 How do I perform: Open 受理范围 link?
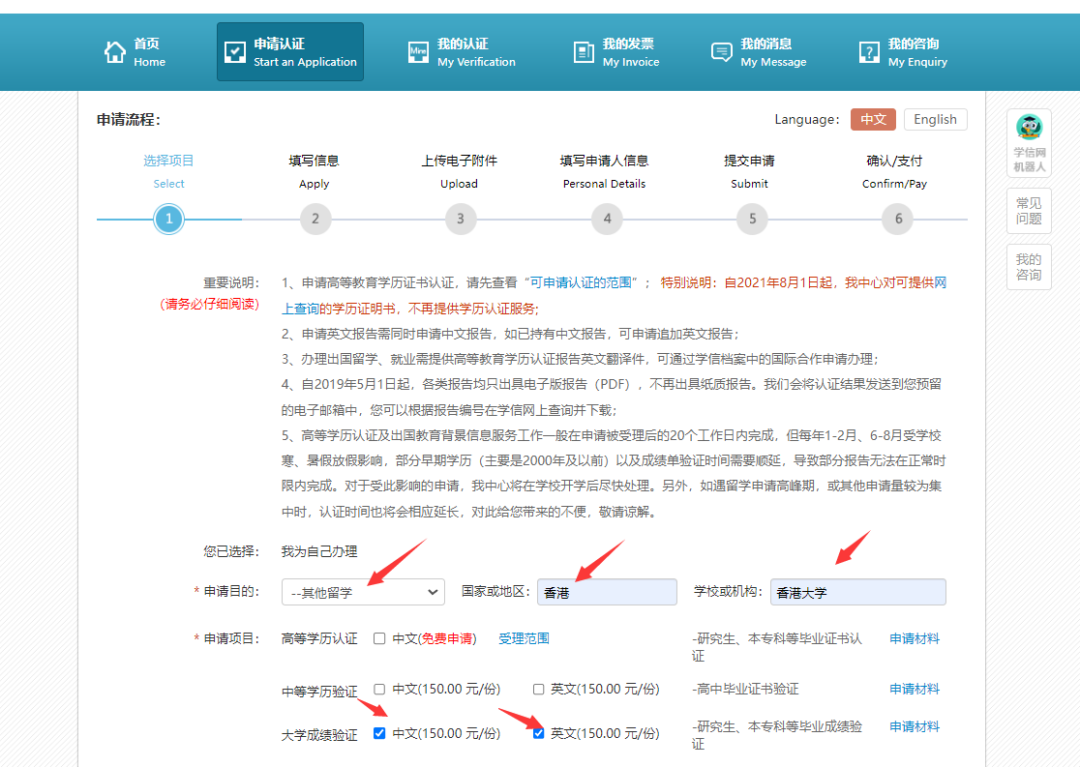[x=524, y=638]
